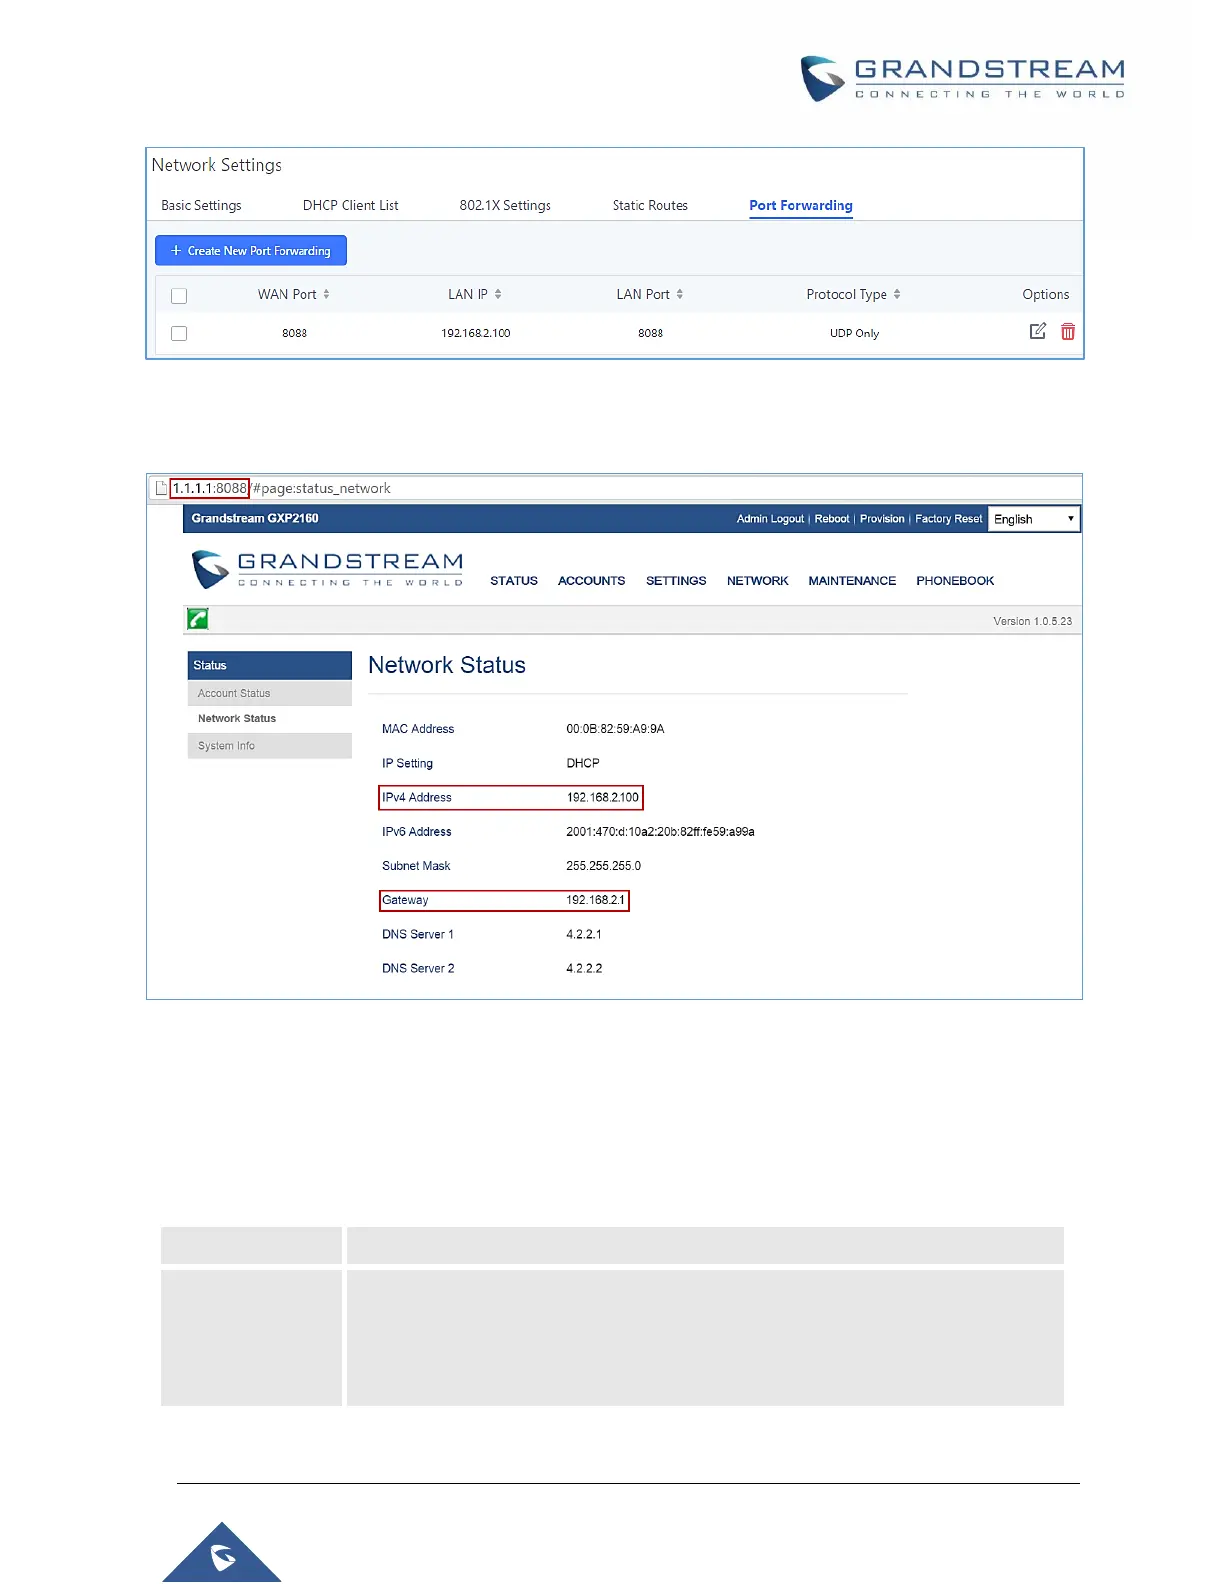Click the Status sidebar header
The width and height of the screenshot is (1224, 1584).
(x=270, y=665)
